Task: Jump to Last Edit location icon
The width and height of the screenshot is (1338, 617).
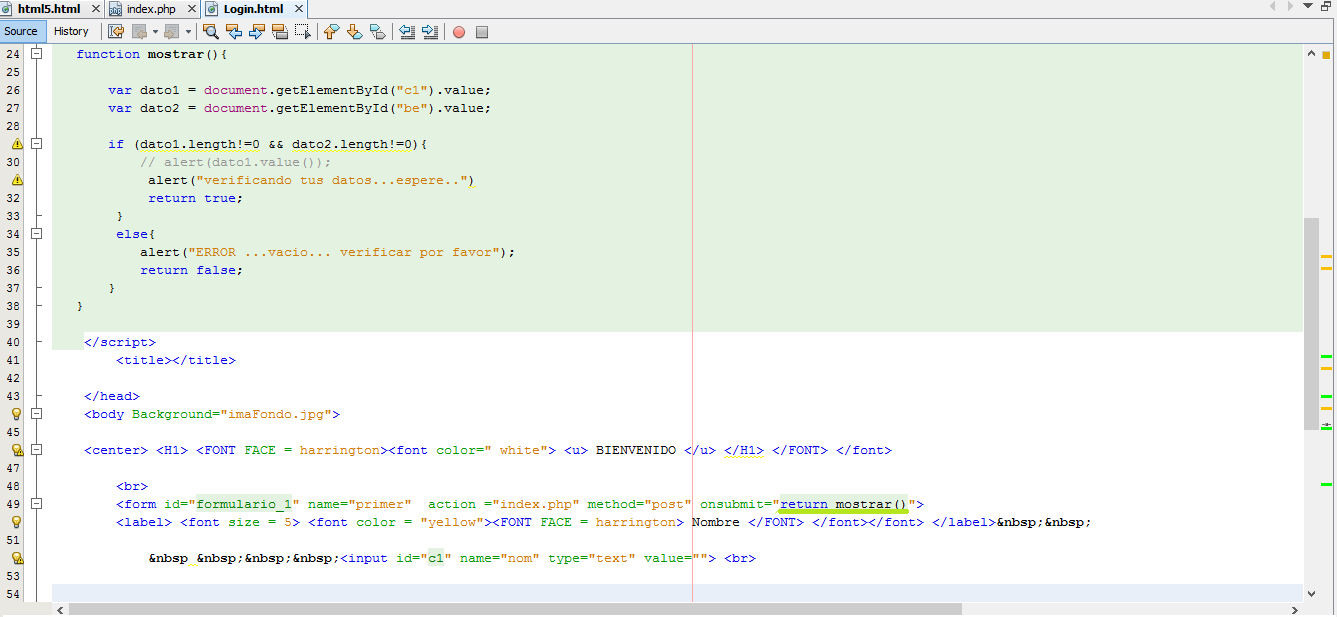Action: tap(116, 32)
